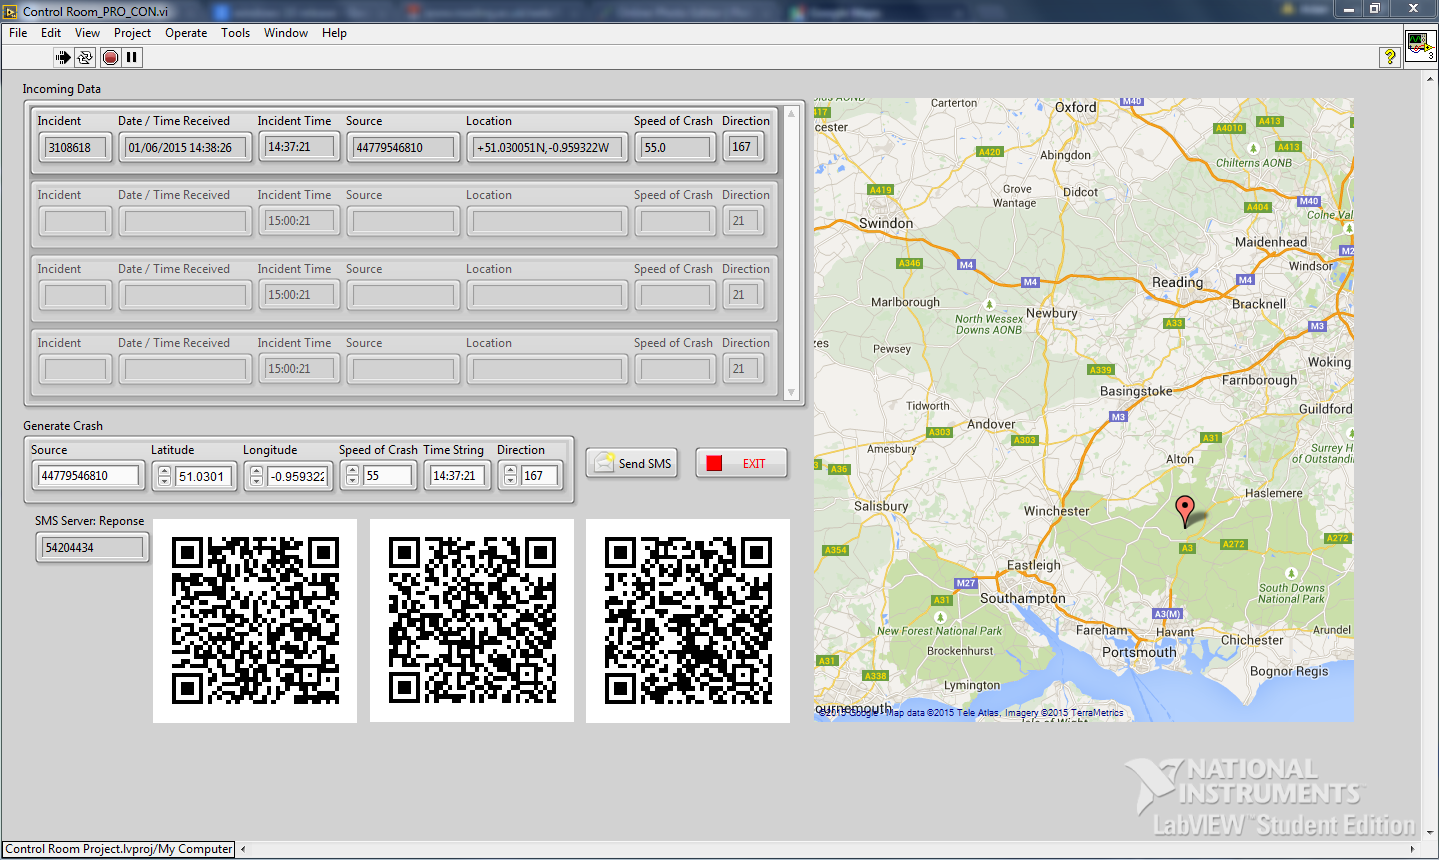This screenshot has width=1439, height=860.
Task: Click the Incoming Data scroll up arrow
Action: click(x=792, y=113)
